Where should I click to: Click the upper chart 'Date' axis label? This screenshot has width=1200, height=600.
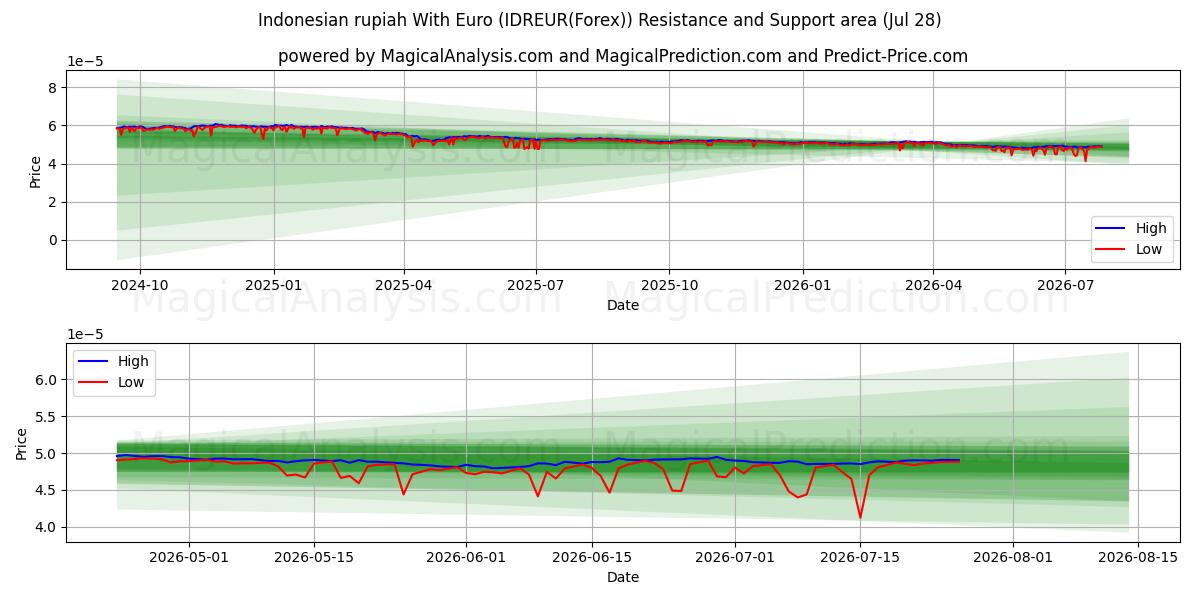(x=623, y=305)
